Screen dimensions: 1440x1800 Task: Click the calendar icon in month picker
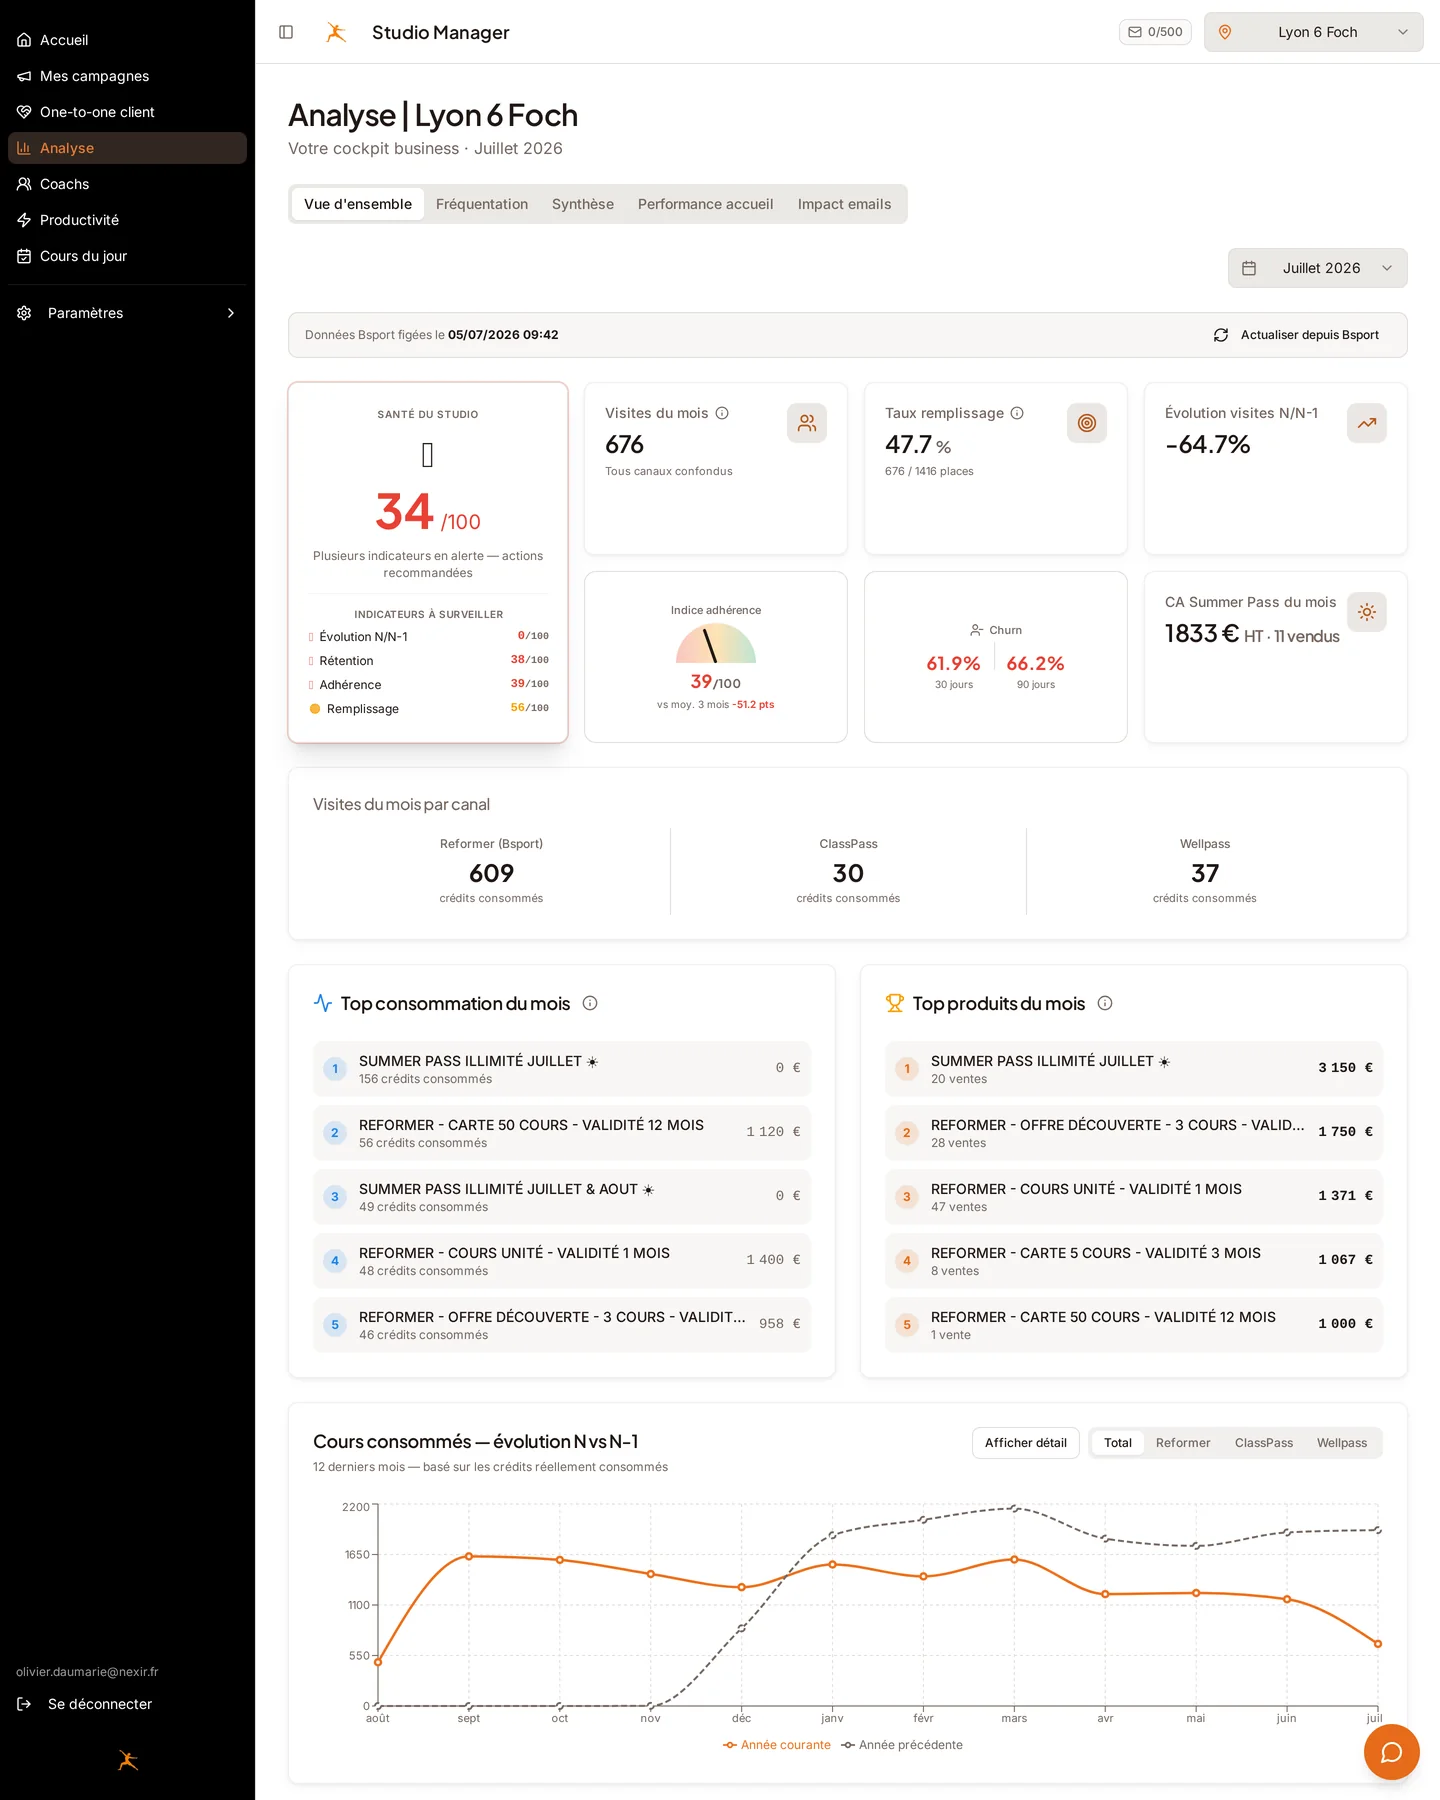[x=1249, y=268]
